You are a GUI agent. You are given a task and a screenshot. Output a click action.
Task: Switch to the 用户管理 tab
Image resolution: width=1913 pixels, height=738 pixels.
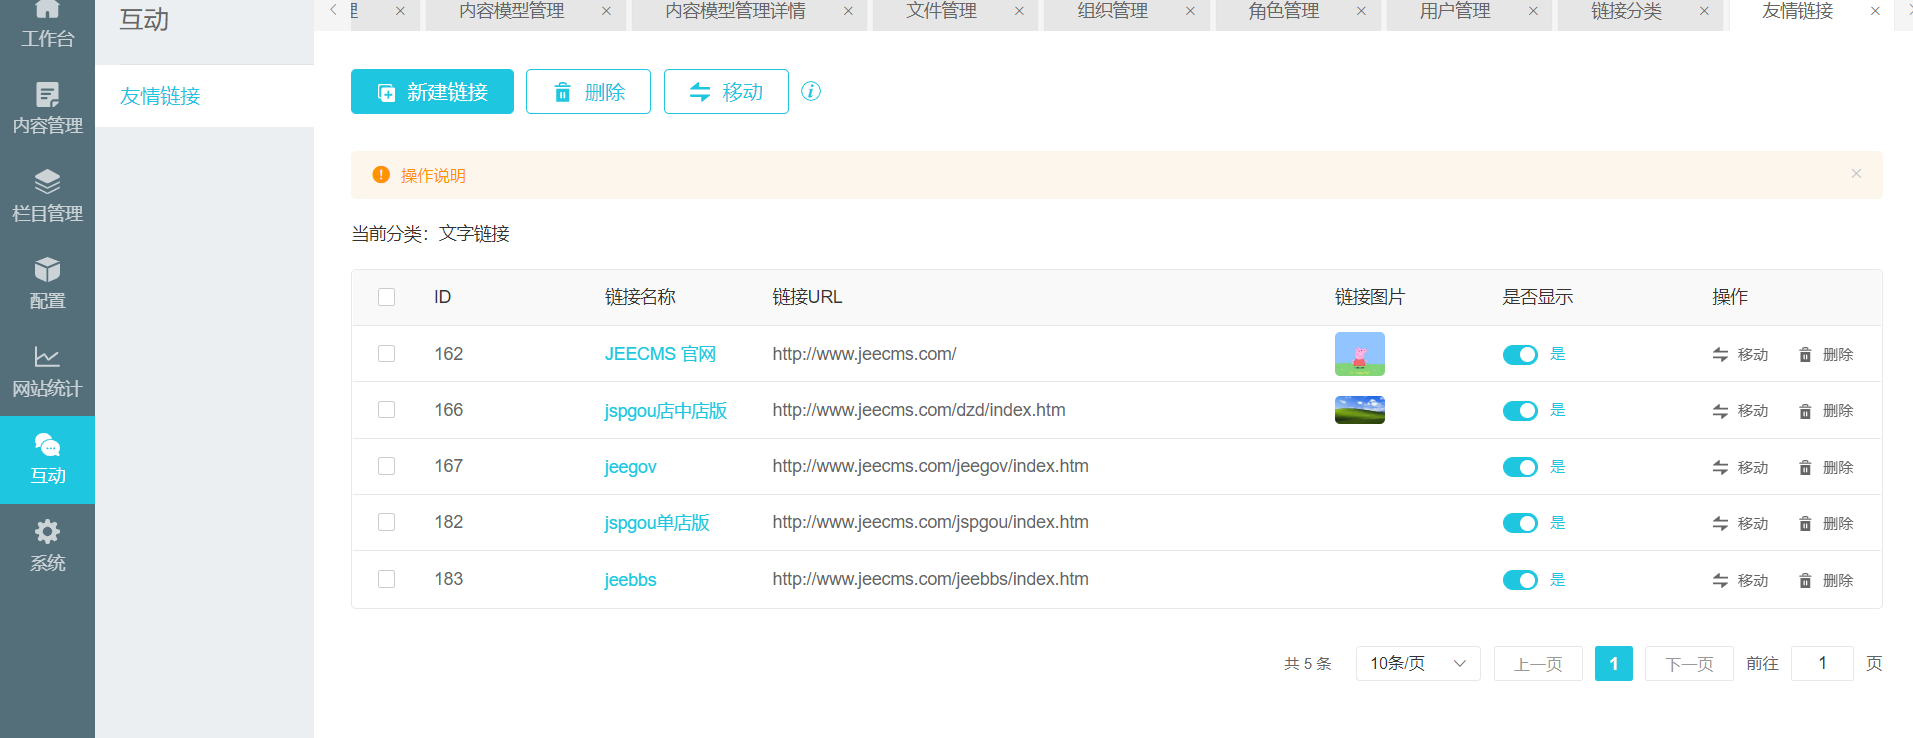[1454, 12]
